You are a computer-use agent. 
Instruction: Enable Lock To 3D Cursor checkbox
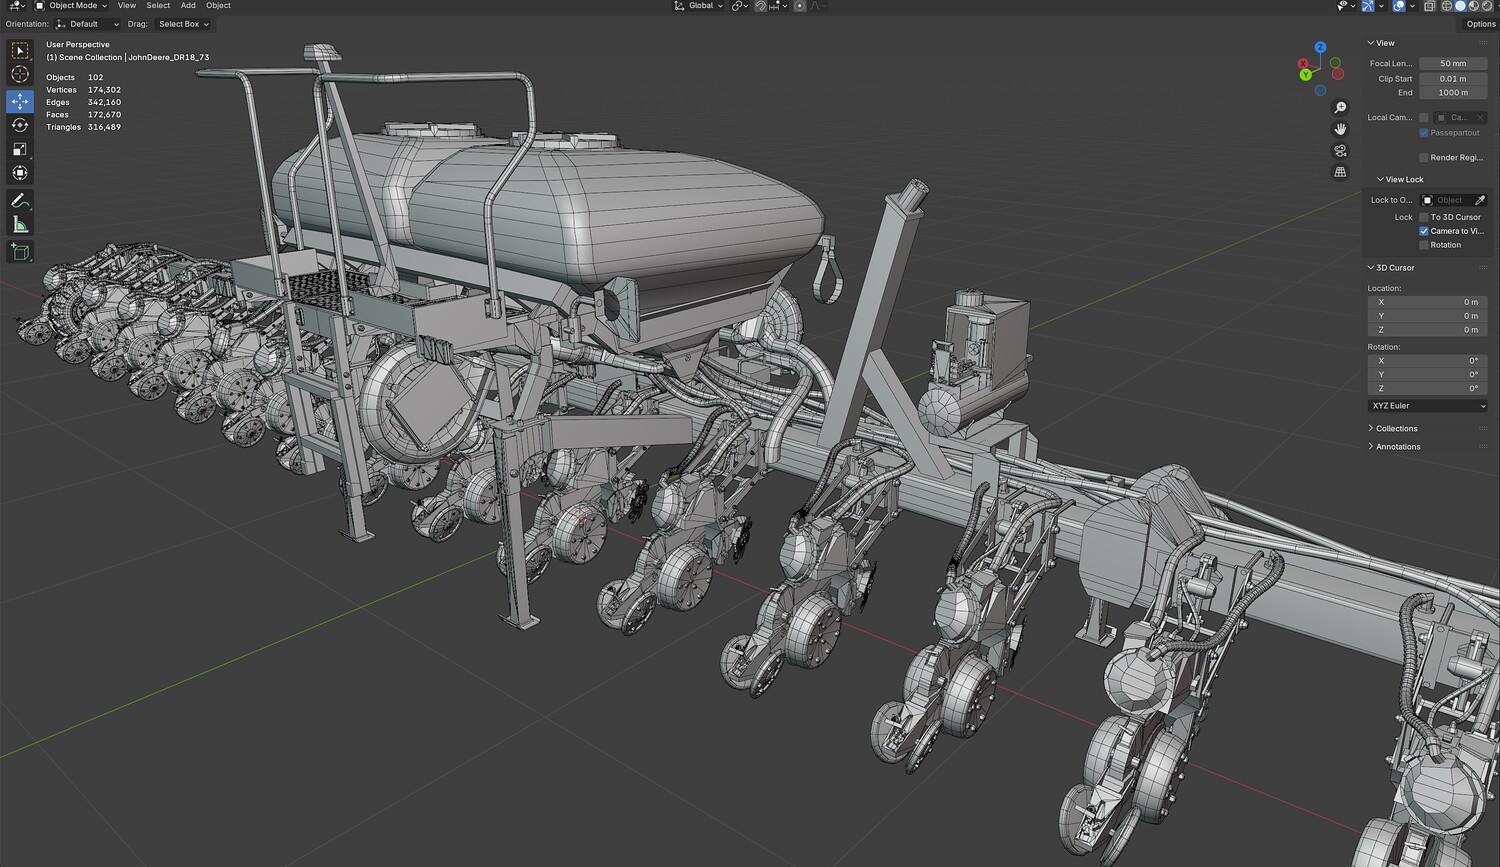point(1424,217)
